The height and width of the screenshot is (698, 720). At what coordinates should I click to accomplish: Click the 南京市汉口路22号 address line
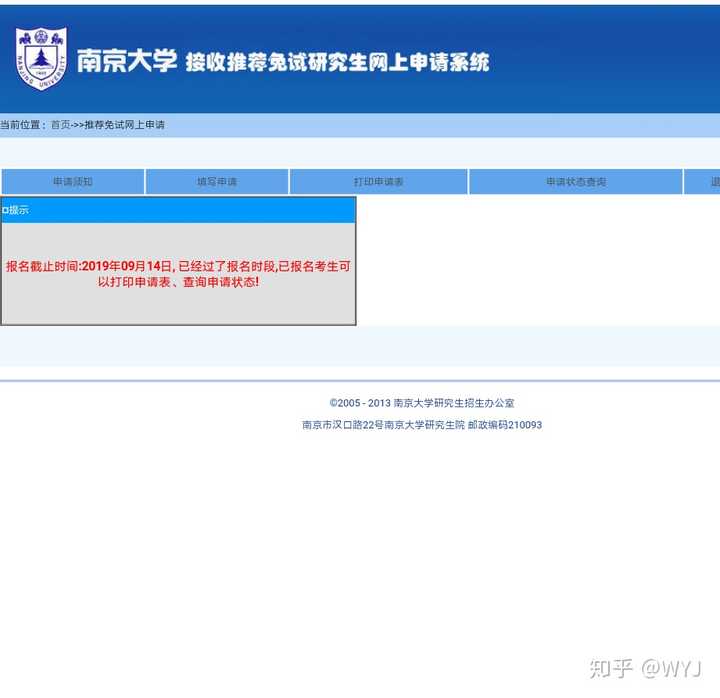point(422,425)
